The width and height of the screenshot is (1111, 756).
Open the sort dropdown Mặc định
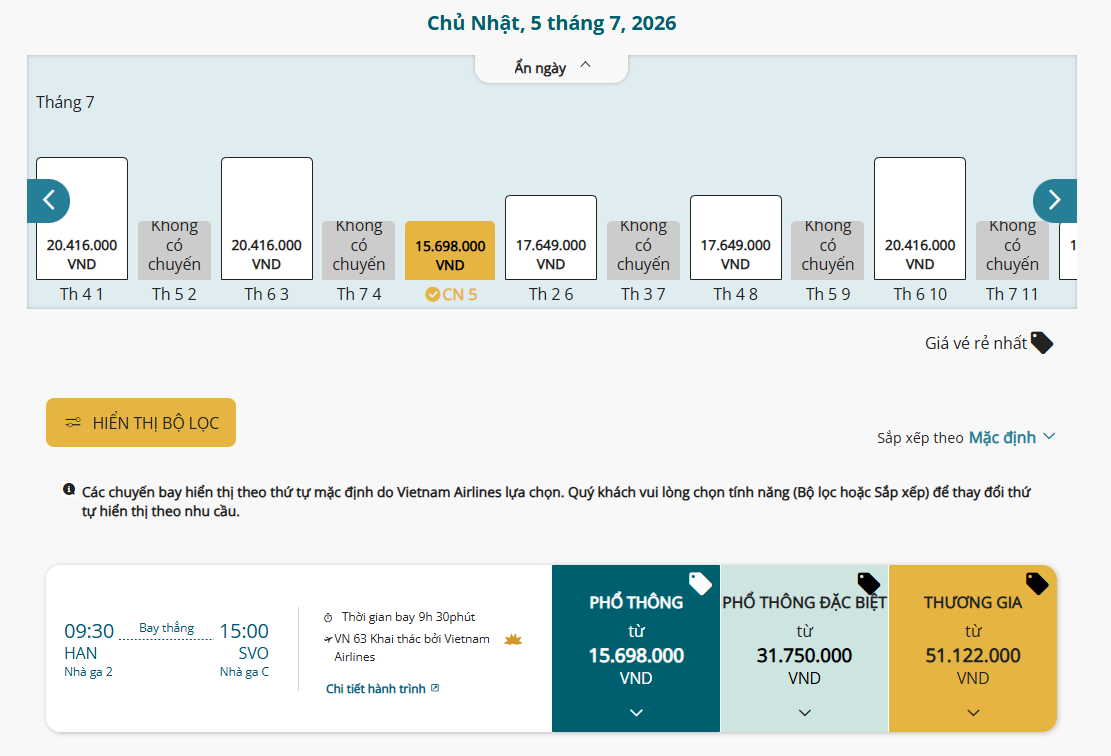tap(1012, 437)
